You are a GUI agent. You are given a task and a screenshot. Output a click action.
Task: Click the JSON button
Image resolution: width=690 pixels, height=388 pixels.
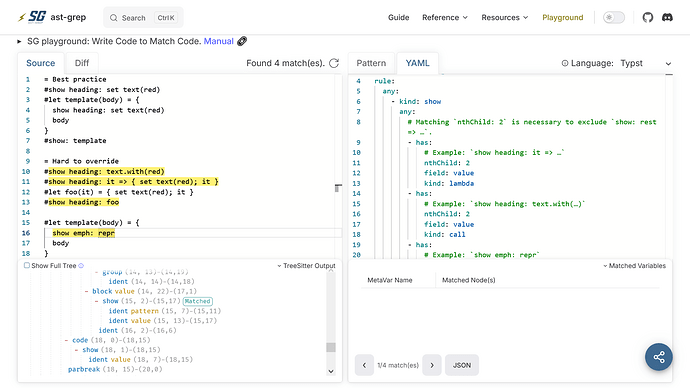point(462,365)
